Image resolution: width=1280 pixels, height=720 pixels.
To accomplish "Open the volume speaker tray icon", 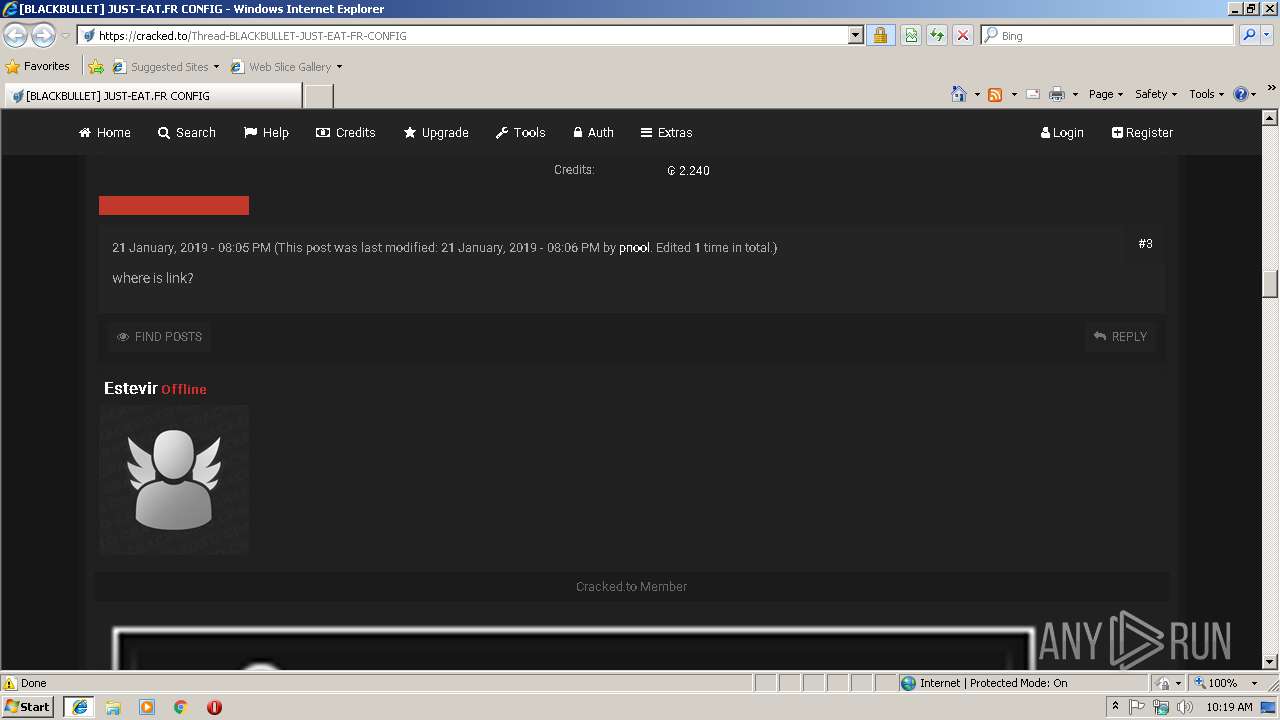I will 1185,707.
